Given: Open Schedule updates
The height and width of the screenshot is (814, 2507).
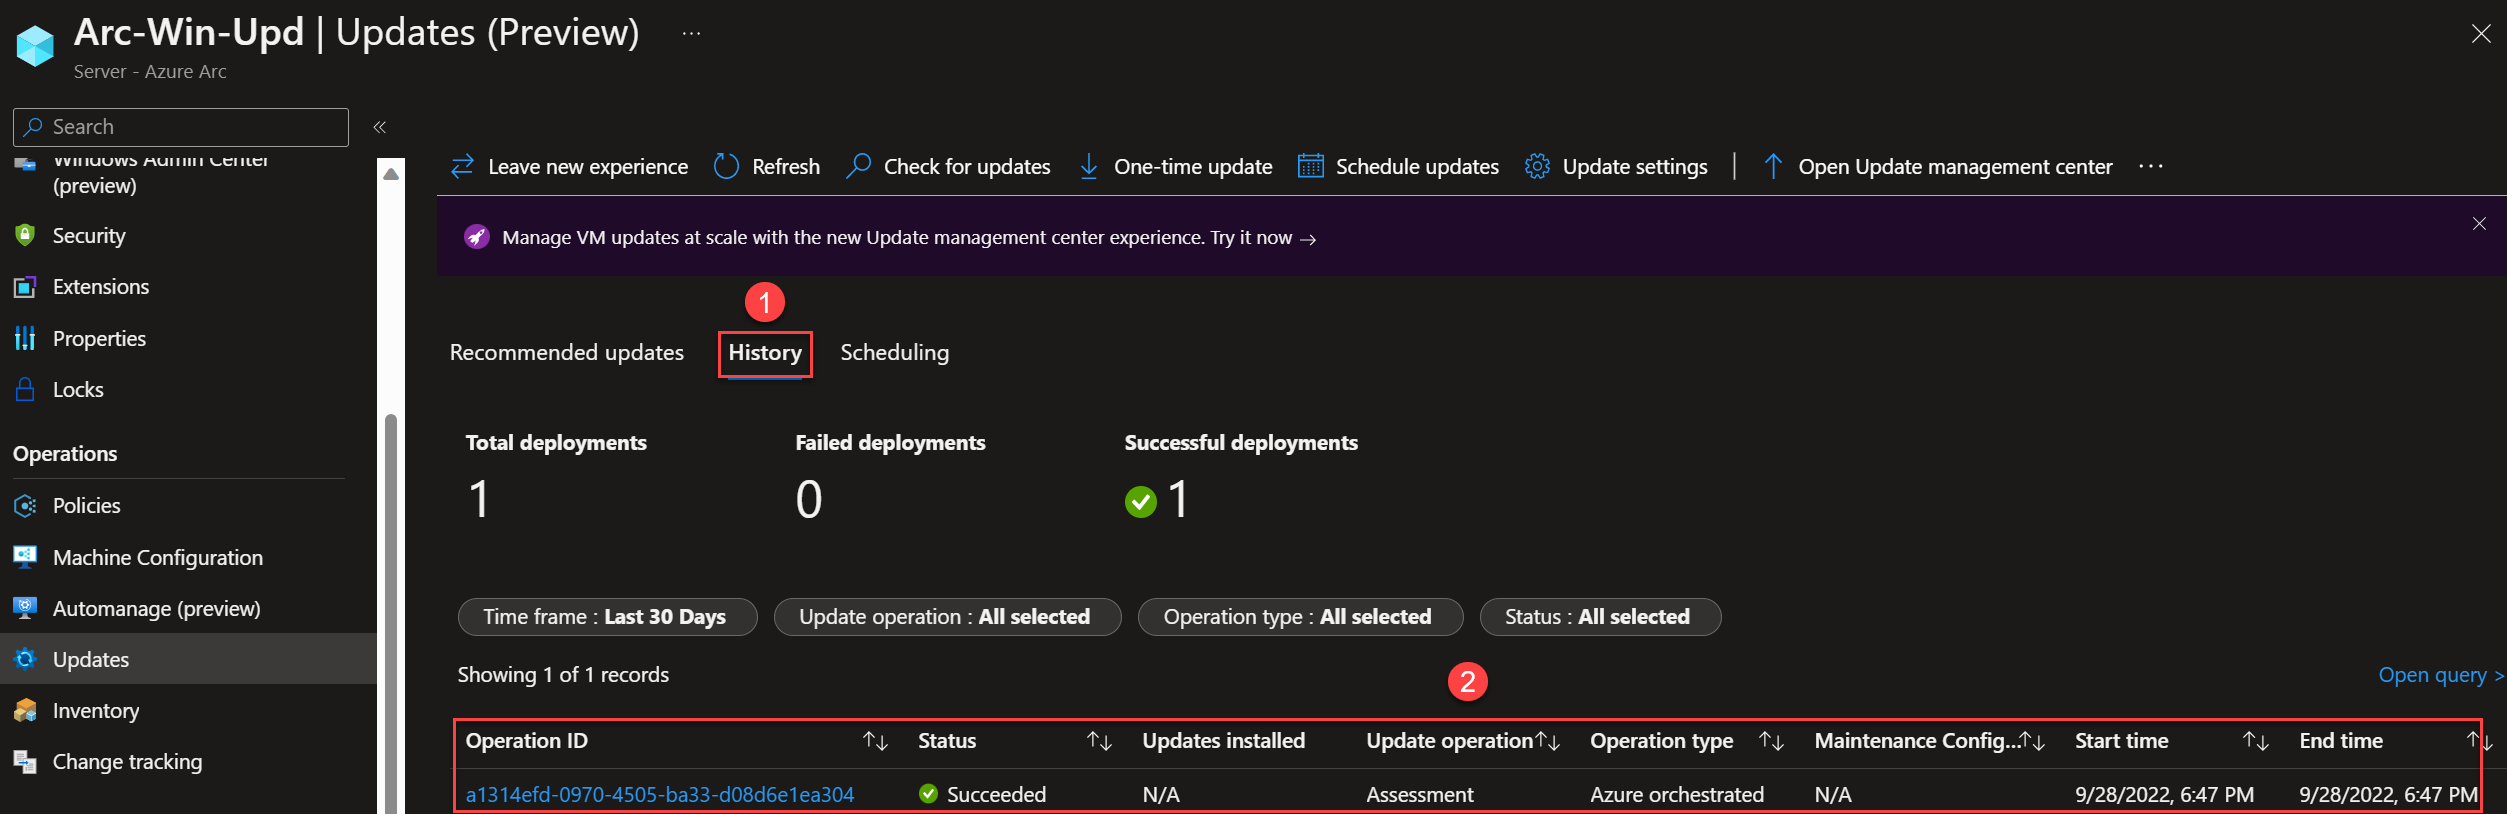Looking at the screenshot, I should [1398, 167].
